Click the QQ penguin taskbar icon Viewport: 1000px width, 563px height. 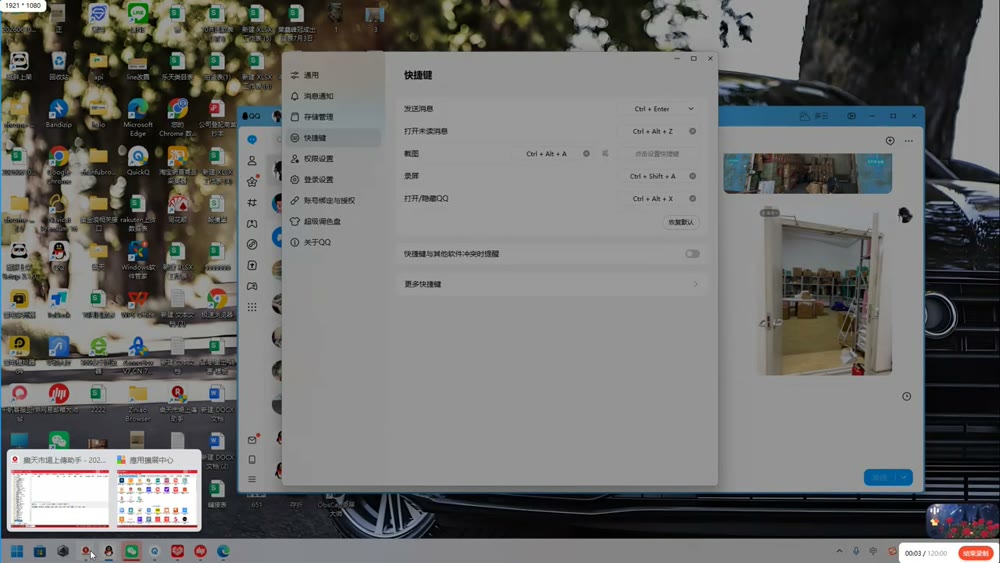tap(108, 552)
